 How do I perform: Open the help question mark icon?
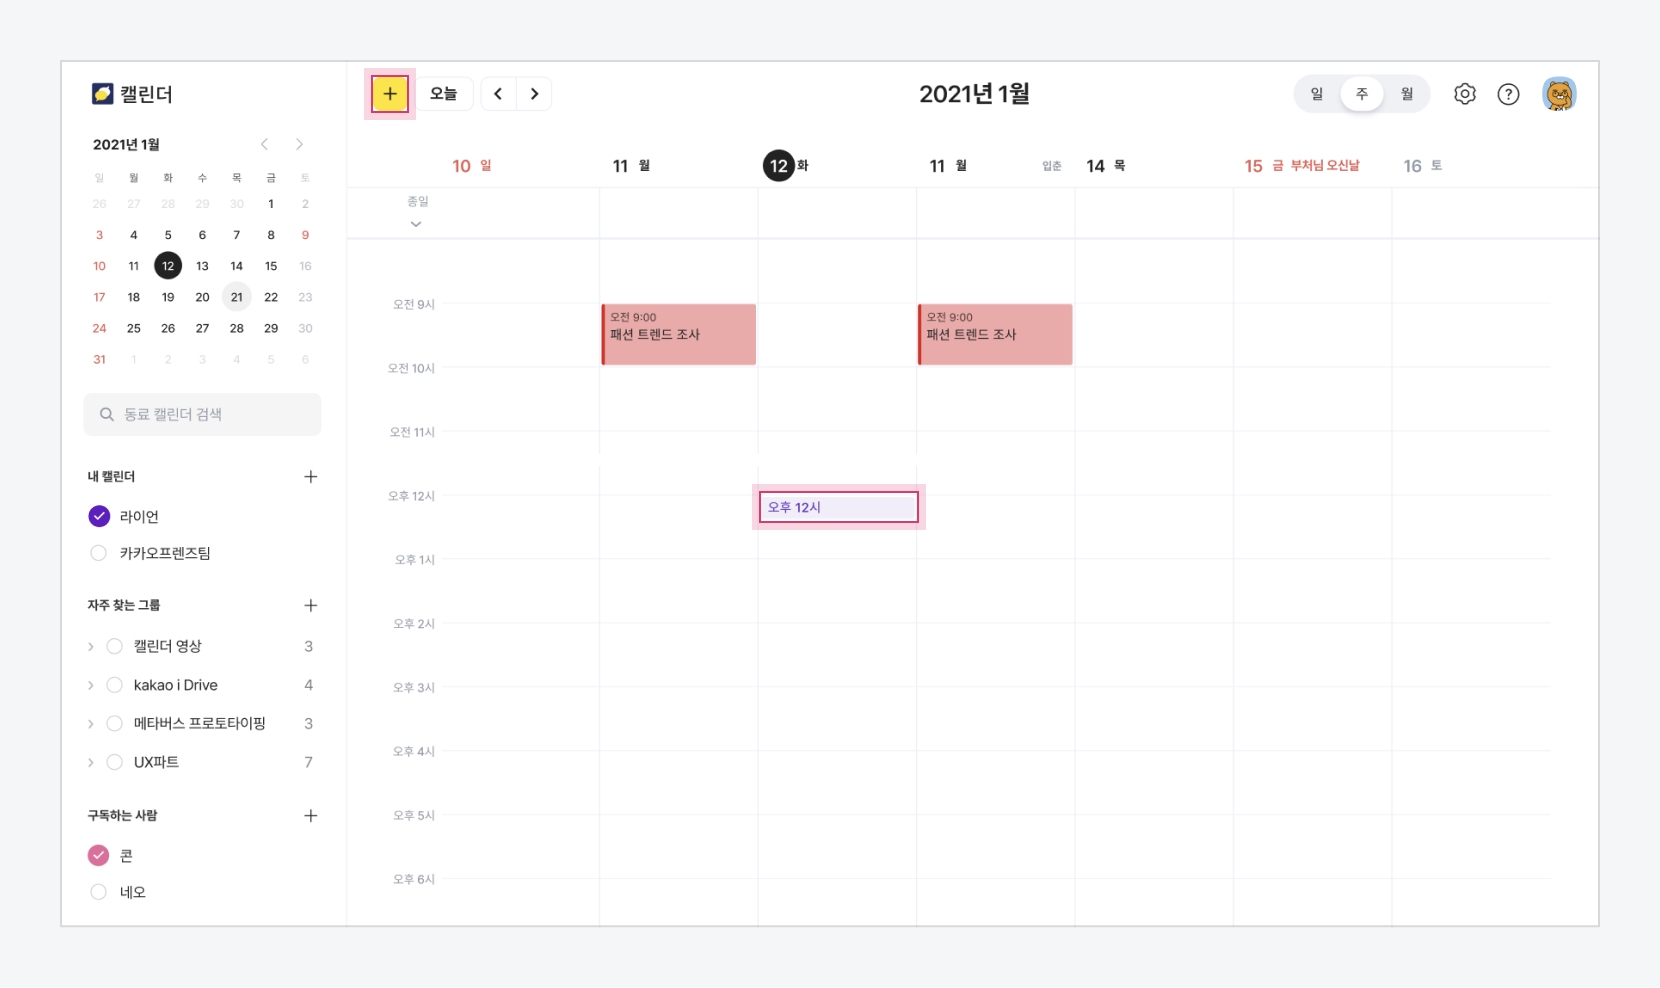[1508, 94]
